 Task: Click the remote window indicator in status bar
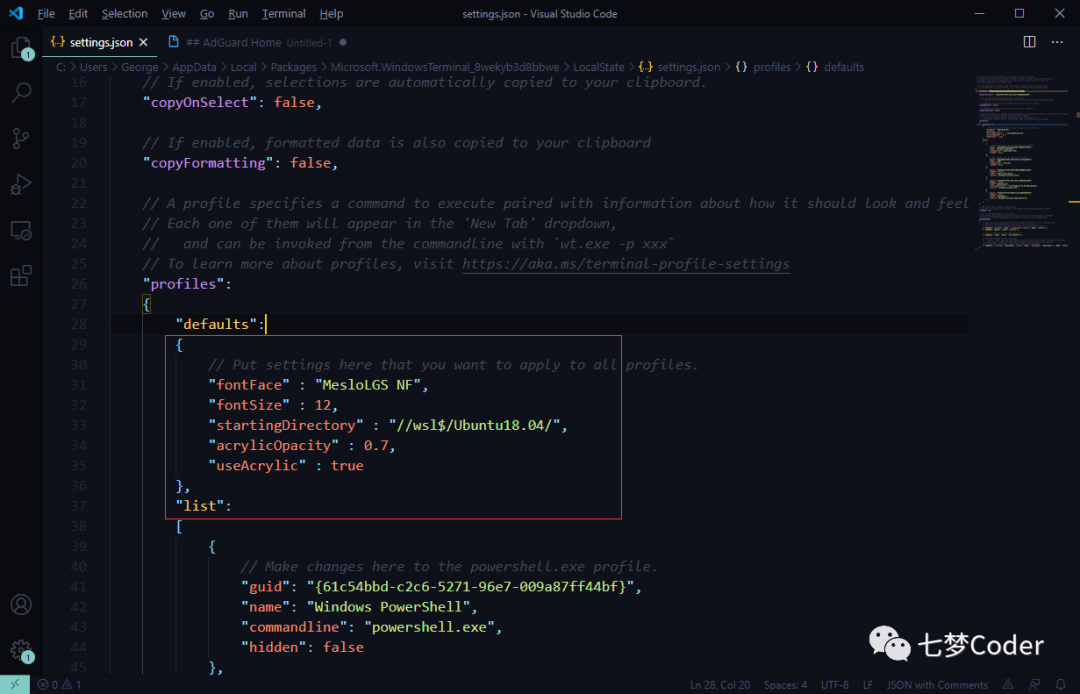[14, 684]
